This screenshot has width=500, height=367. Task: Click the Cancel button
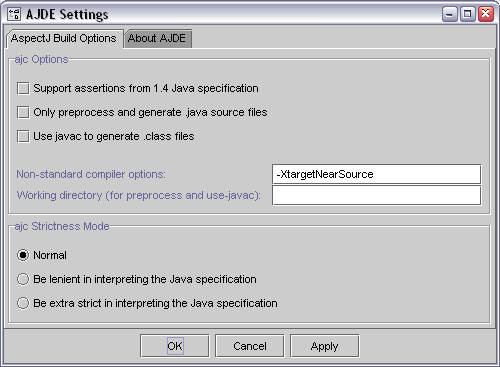[x=250, y=346]
